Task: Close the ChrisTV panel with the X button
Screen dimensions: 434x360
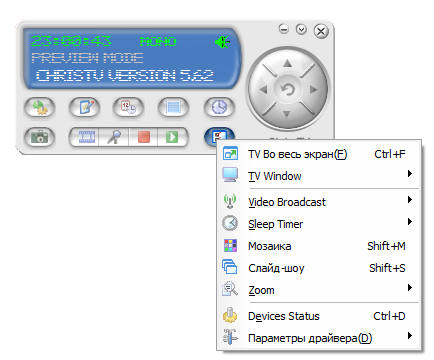Action: pyautogui.click(x=321, y=32)
